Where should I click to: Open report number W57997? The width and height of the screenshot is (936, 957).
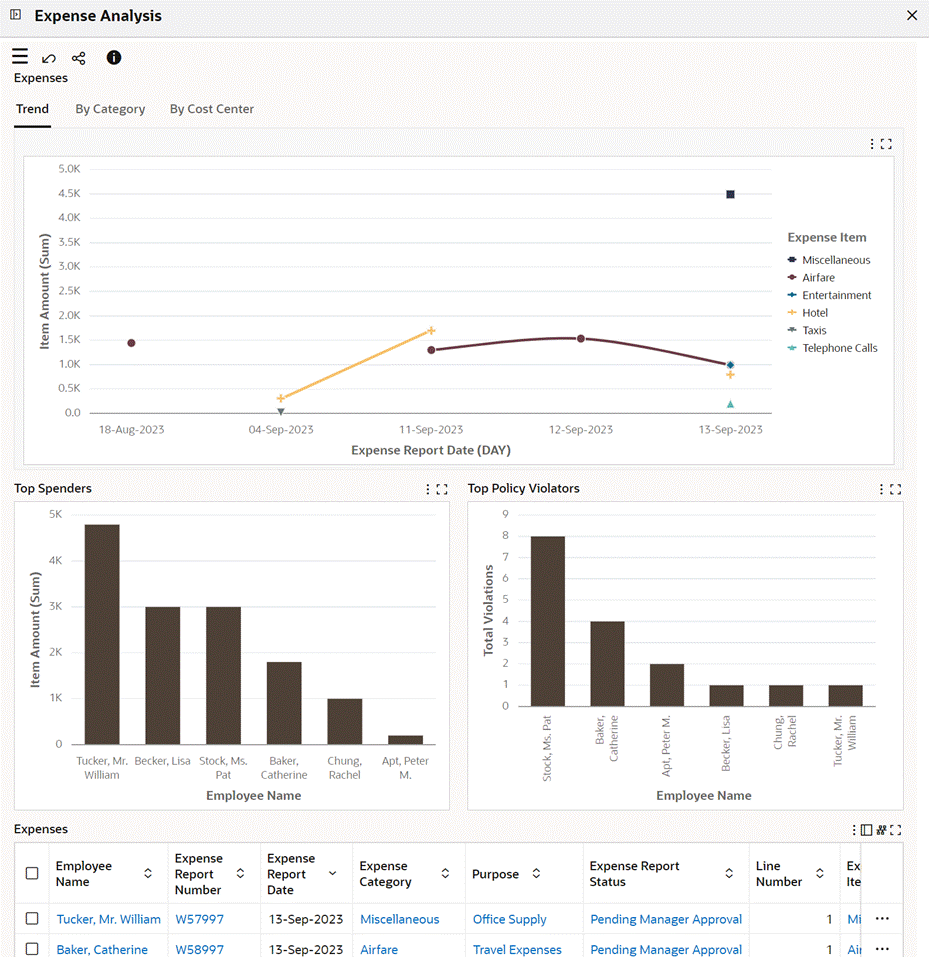click(x=200, y=919)
